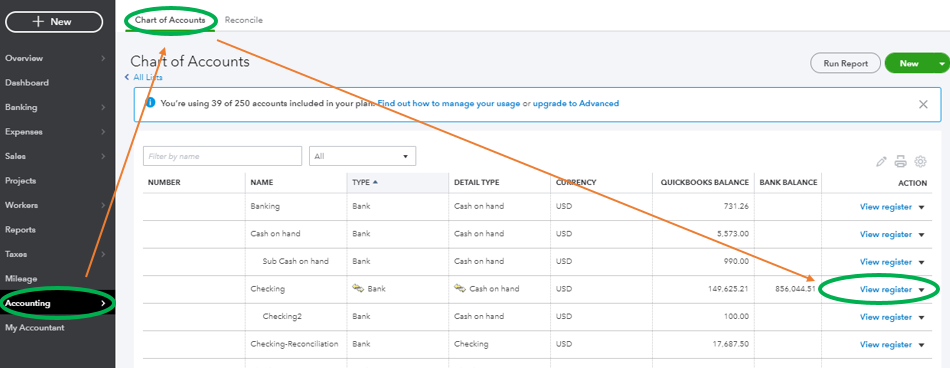Open action dropdown arrow for Sub Cash on hand row
Image resolution: width=950 pixels, height=368 pixels.
pos(922,263)
